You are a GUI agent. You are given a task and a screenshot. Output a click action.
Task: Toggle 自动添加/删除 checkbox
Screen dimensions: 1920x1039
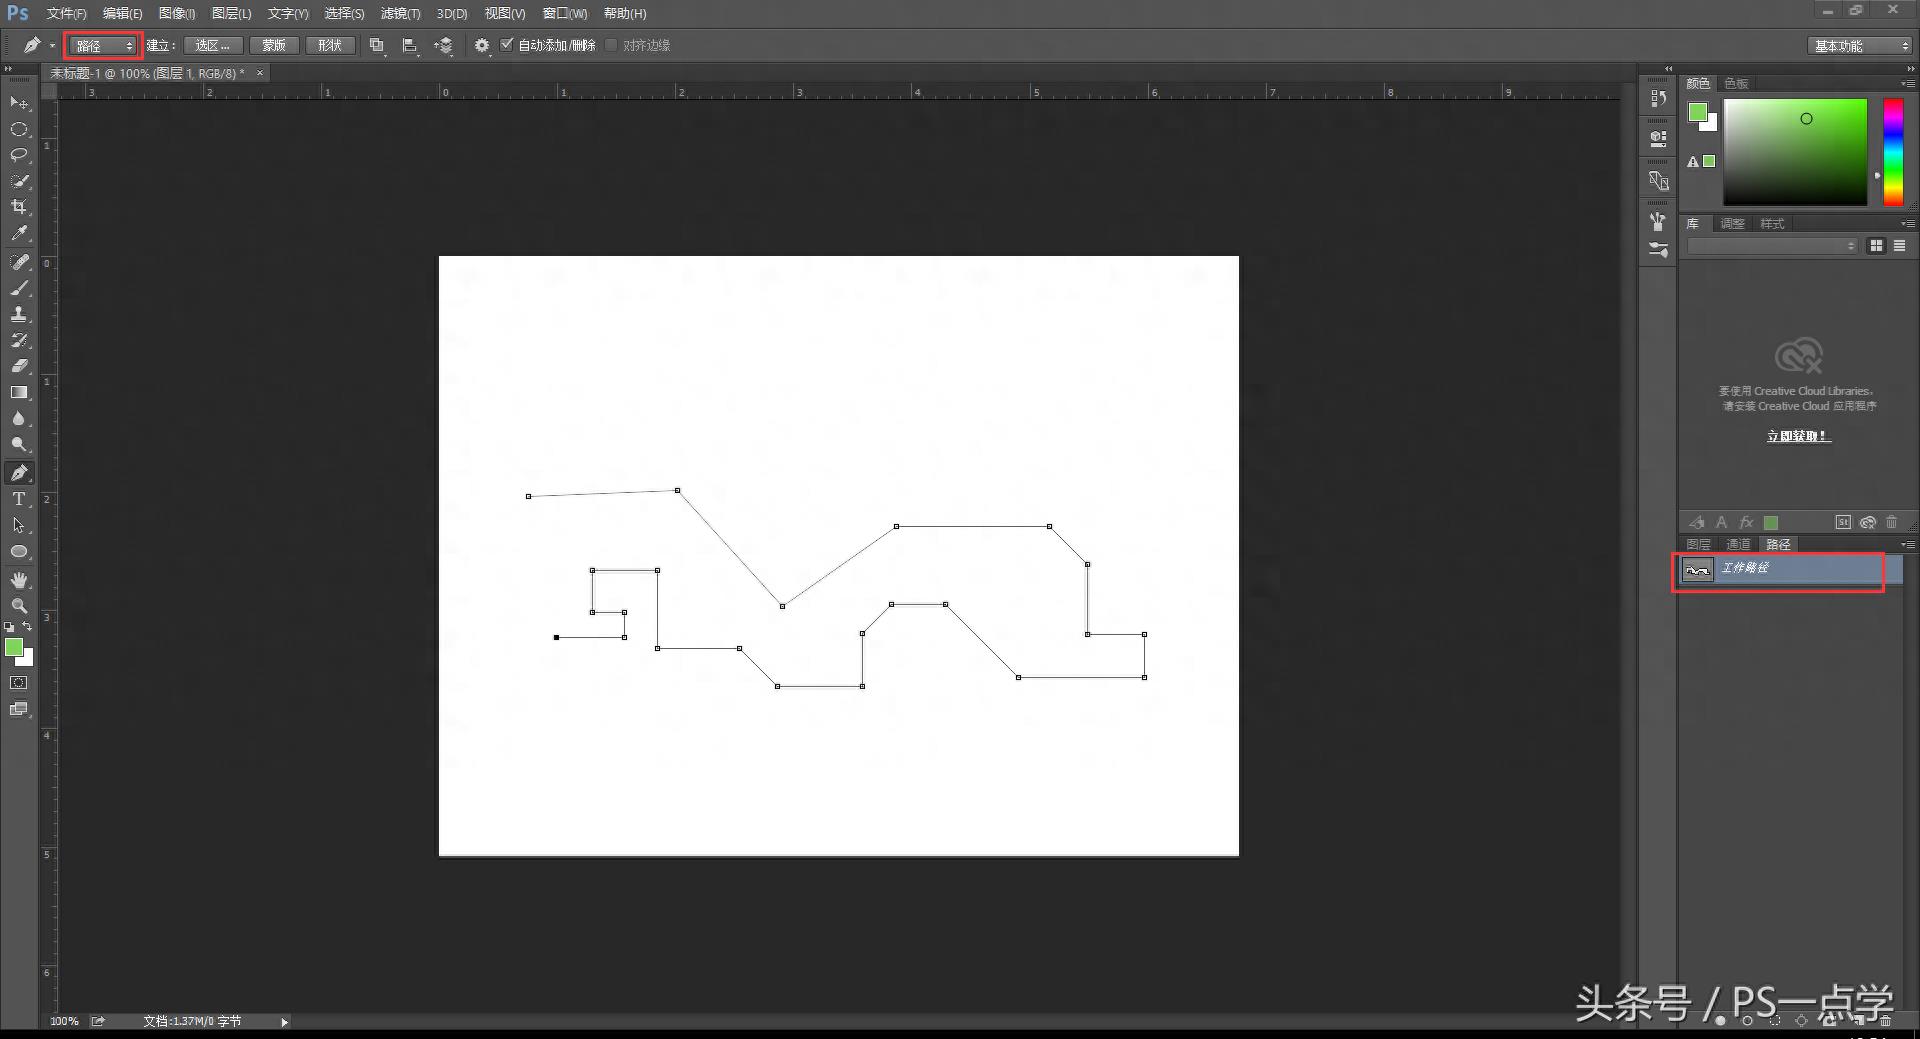tap(507, 44)
